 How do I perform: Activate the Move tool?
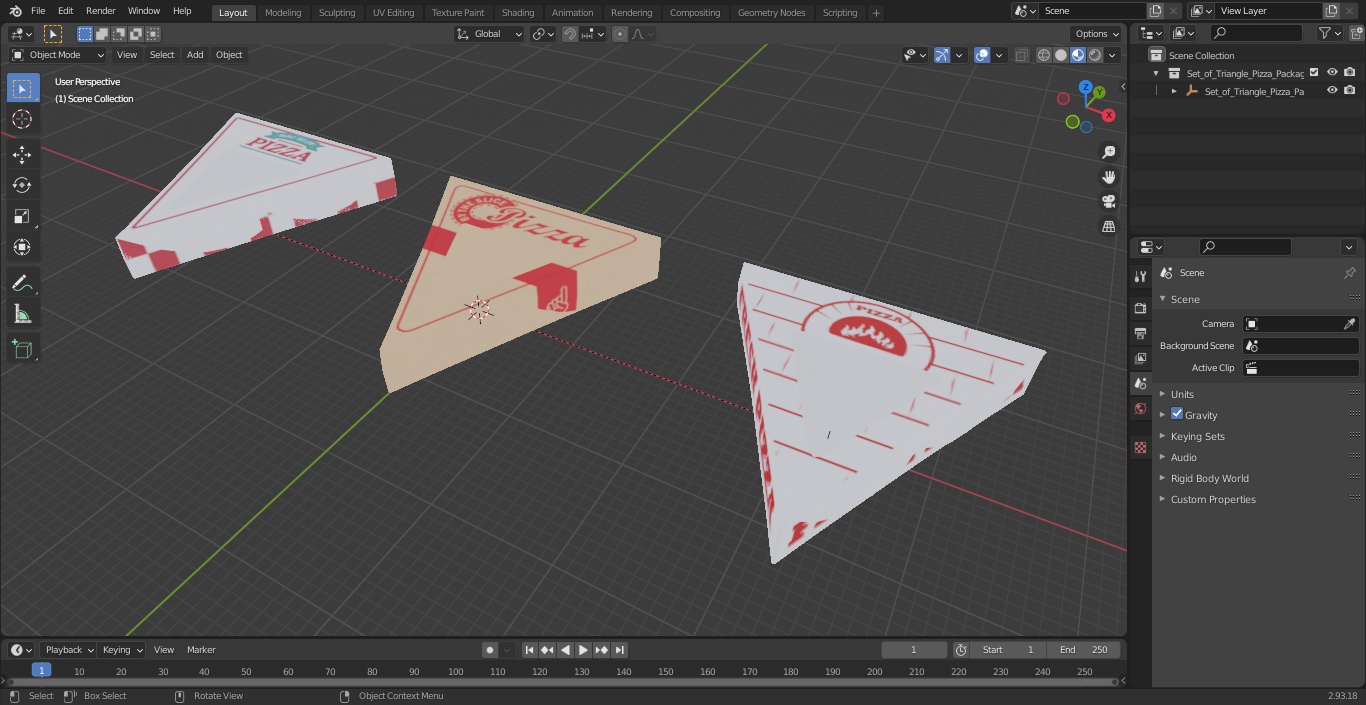point(22,154)
